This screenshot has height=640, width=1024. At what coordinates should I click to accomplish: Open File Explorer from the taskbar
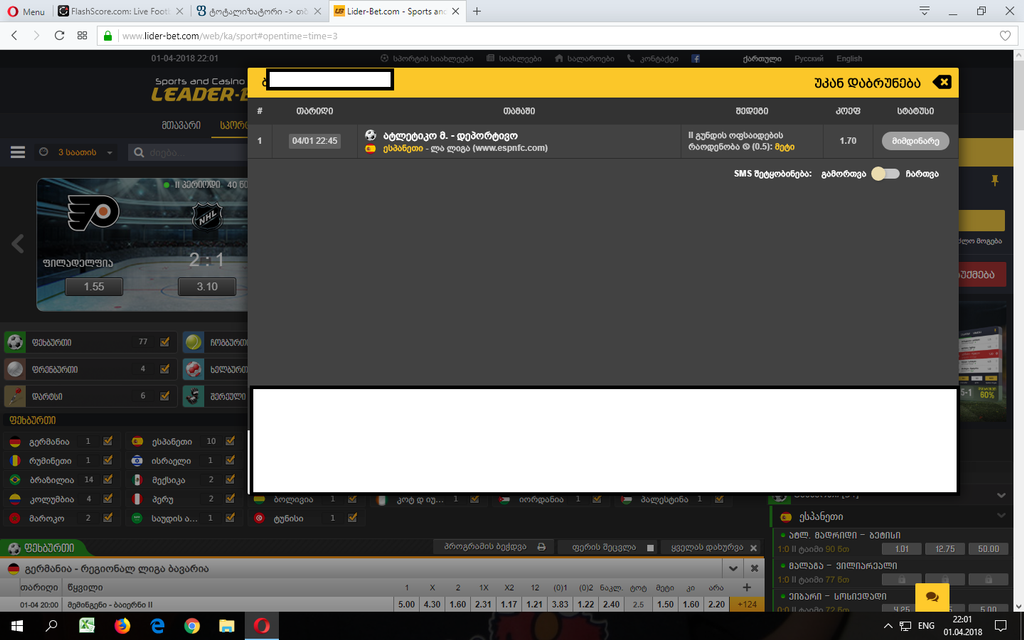pyautogui.click(x=227, y=626)
